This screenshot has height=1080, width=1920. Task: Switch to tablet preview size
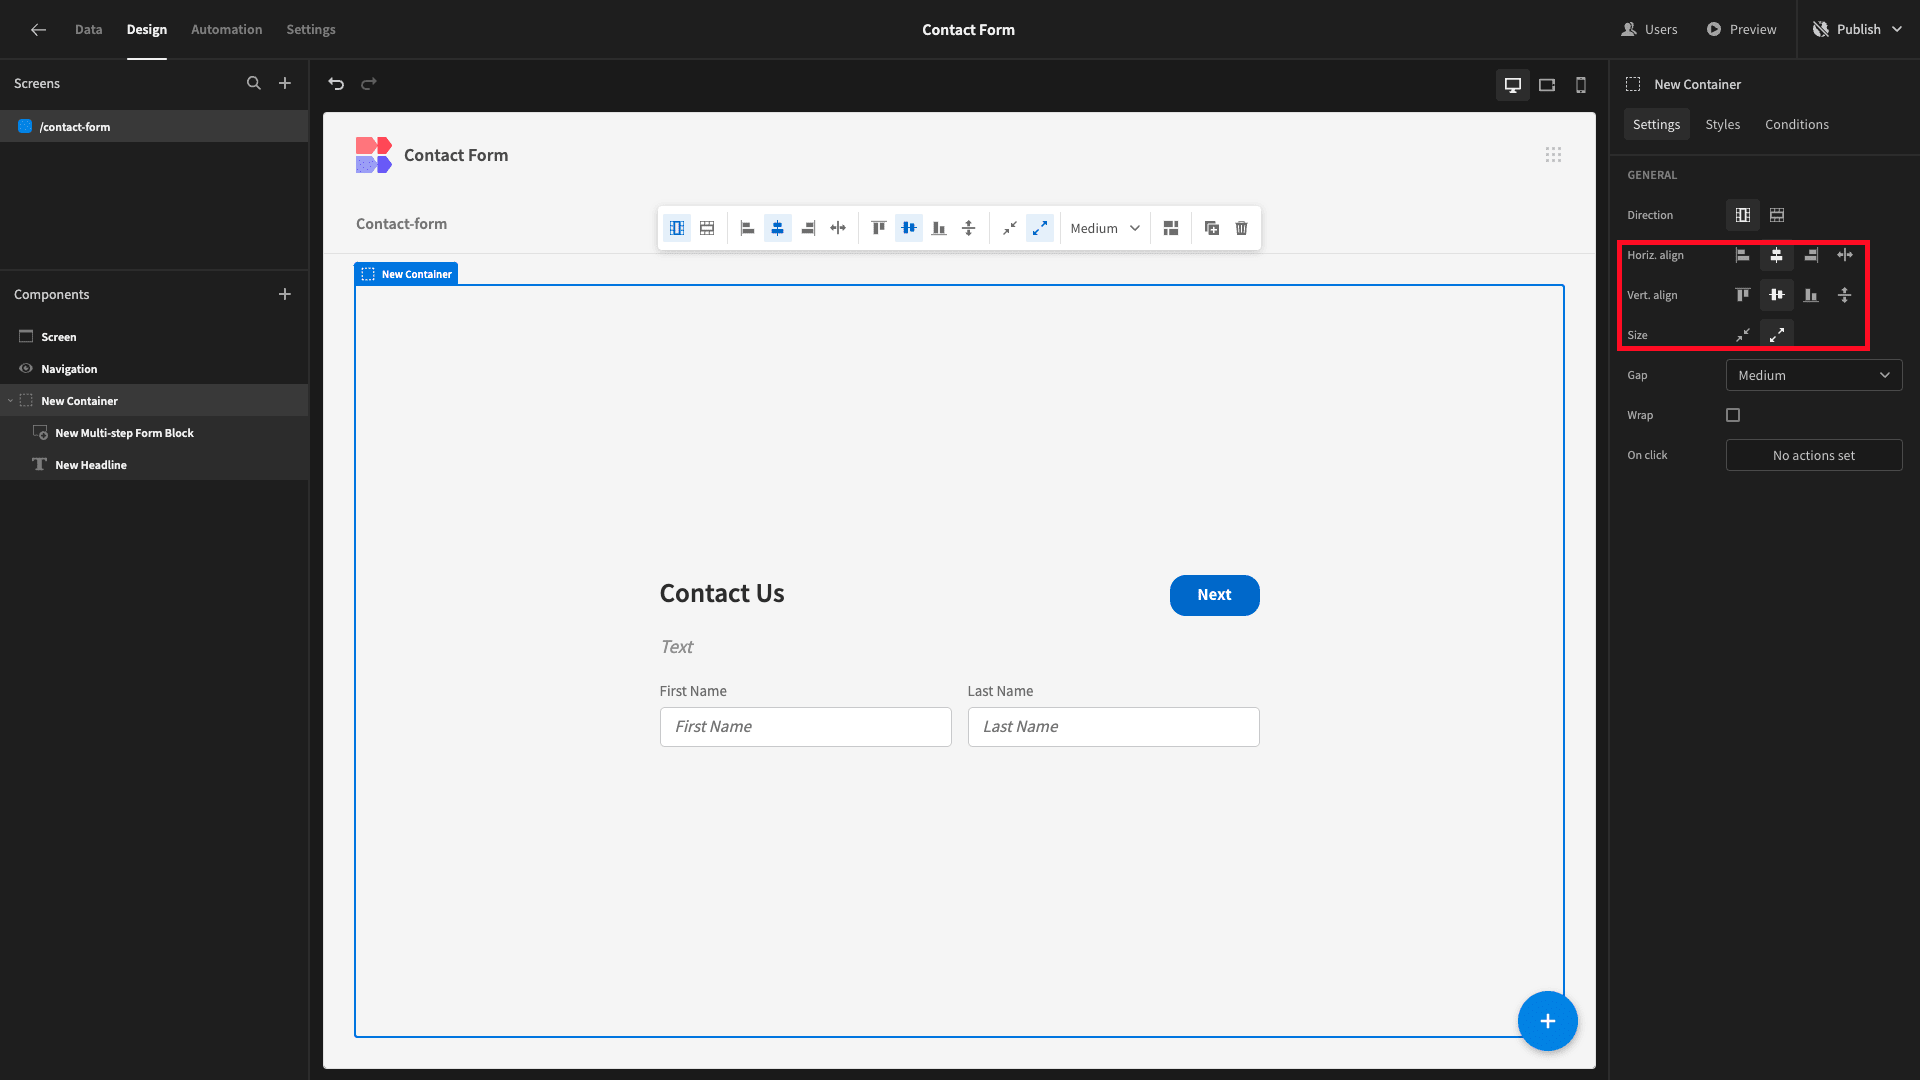[1547, 85]
